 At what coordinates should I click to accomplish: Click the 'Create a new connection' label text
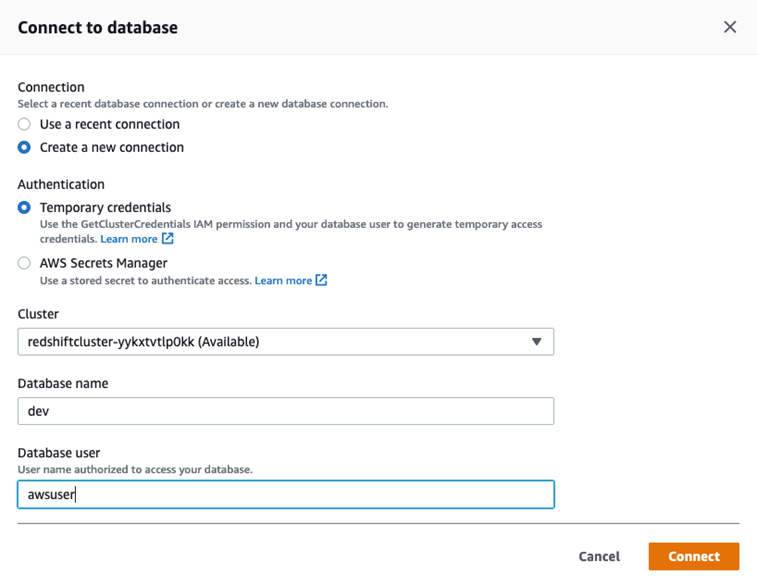click(112, 148)
